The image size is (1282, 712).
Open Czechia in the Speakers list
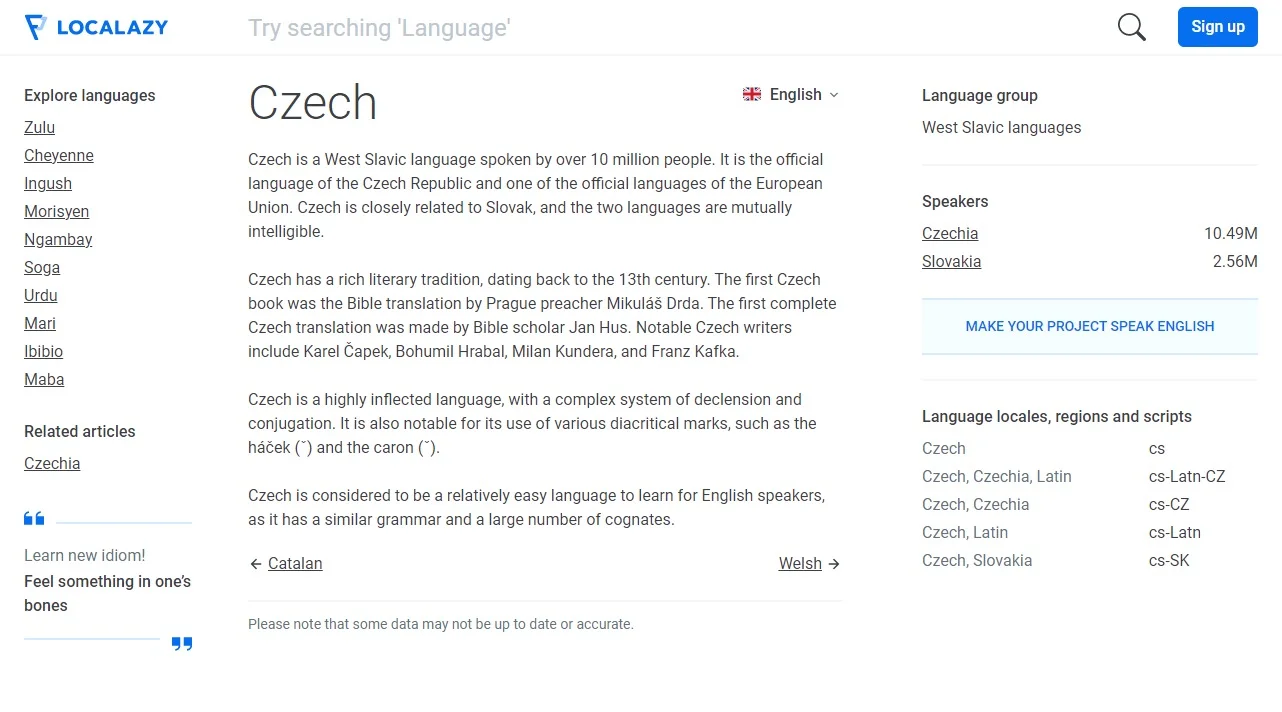[950, 234]
